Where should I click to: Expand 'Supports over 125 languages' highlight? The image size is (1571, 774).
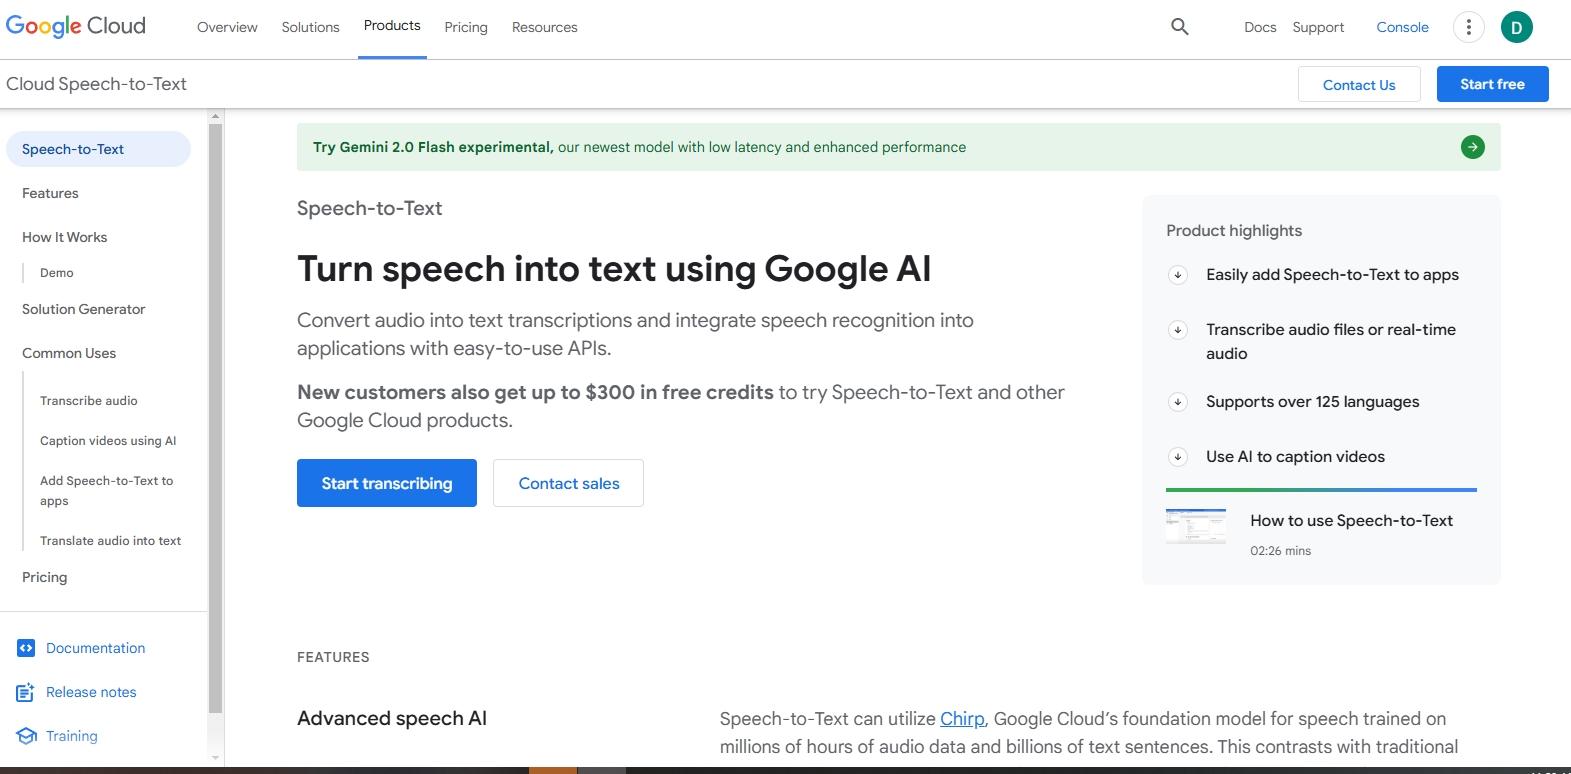[x=1178, y=402]
